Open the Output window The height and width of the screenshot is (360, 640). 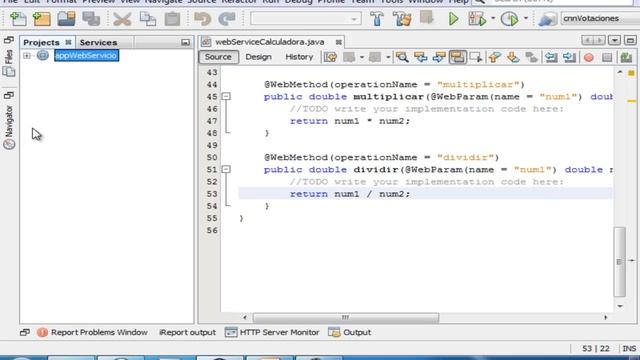click(x=350, y=332)
